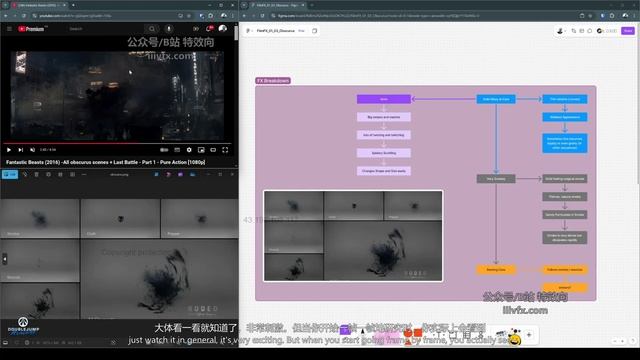Select the gray left flowchart node
Screen dimensions: 640x360
496,179
